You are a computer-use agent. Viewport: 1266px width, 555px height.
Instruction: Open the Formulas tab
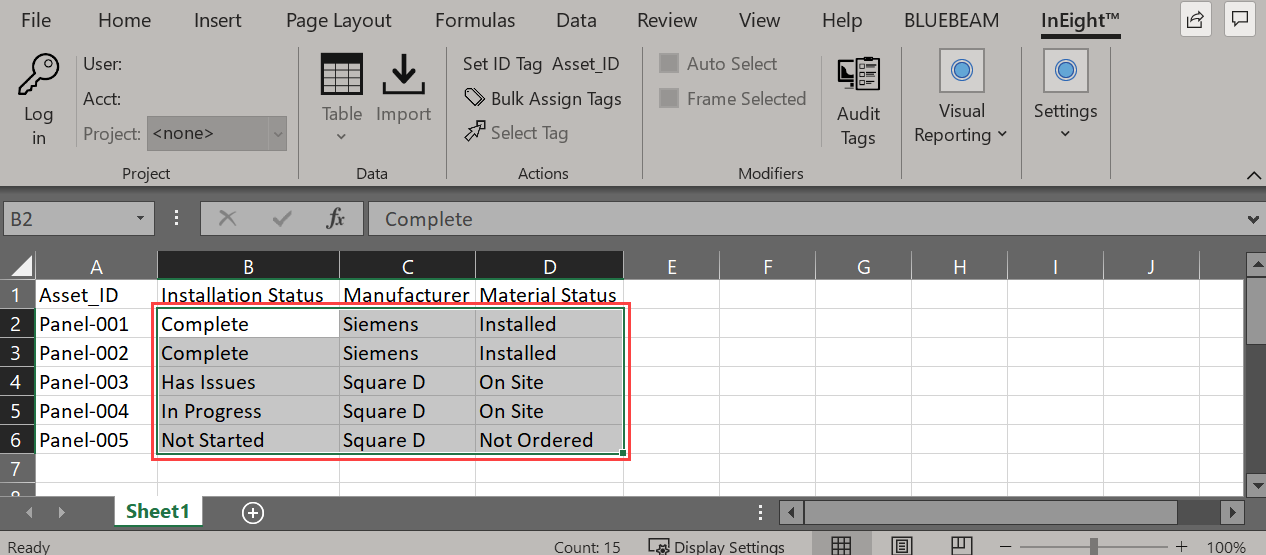(475, 20)
